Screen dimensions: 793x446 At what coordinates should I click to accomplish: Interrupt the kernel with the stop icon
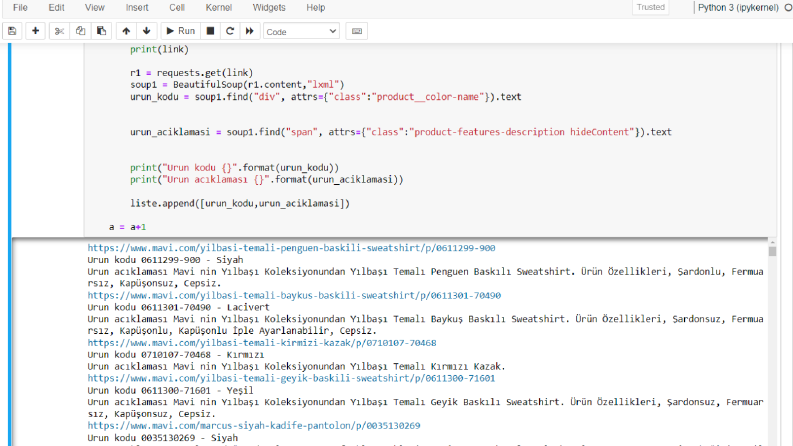210,31
